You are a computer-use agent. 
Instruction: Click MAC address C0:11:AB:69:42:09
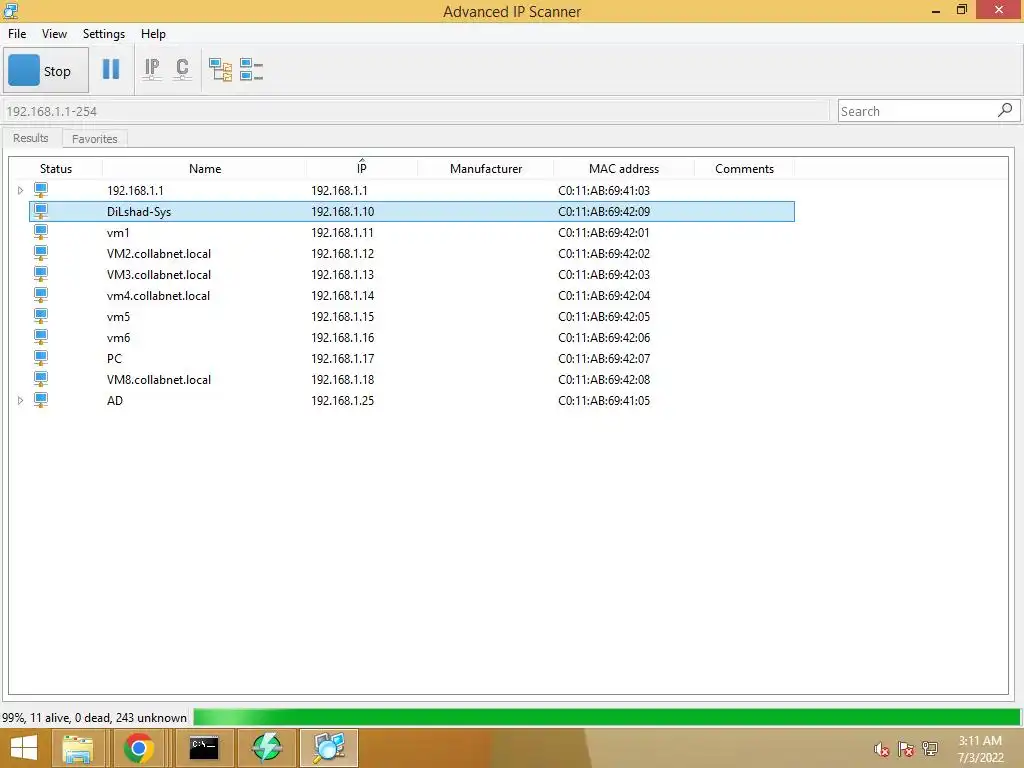[604, 212]
